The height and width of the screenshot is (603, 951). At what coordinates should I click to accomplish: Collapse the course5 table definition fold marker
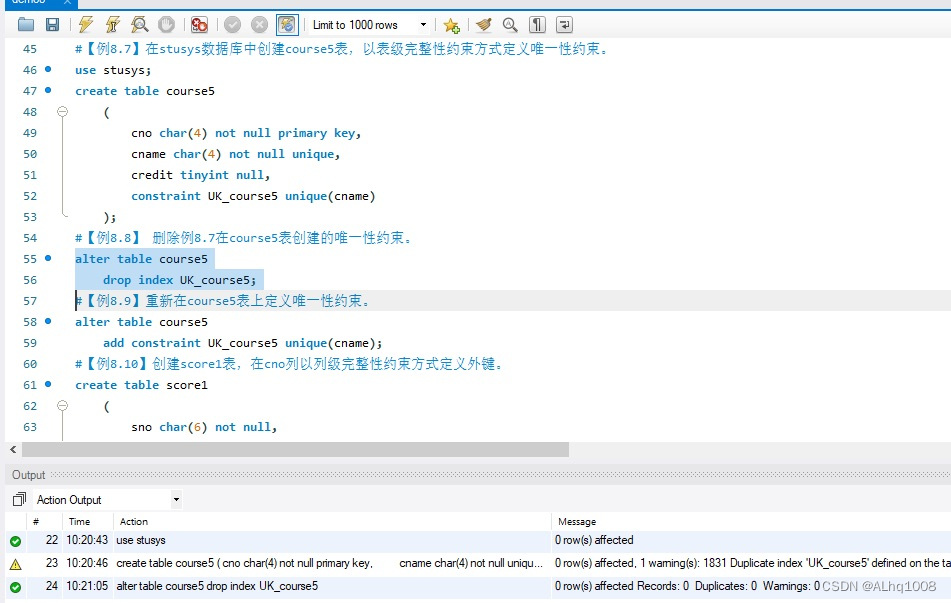[x=62, y=112]
